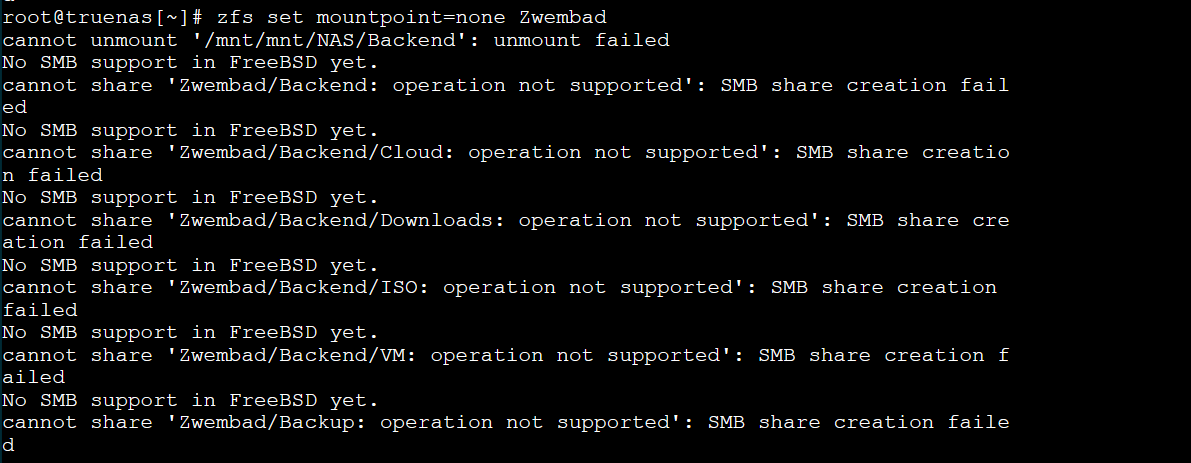1191x463 pixels.
Task: Click the first 'No SMB support in FreeBSD yet.' line
Action: [191, 62]
